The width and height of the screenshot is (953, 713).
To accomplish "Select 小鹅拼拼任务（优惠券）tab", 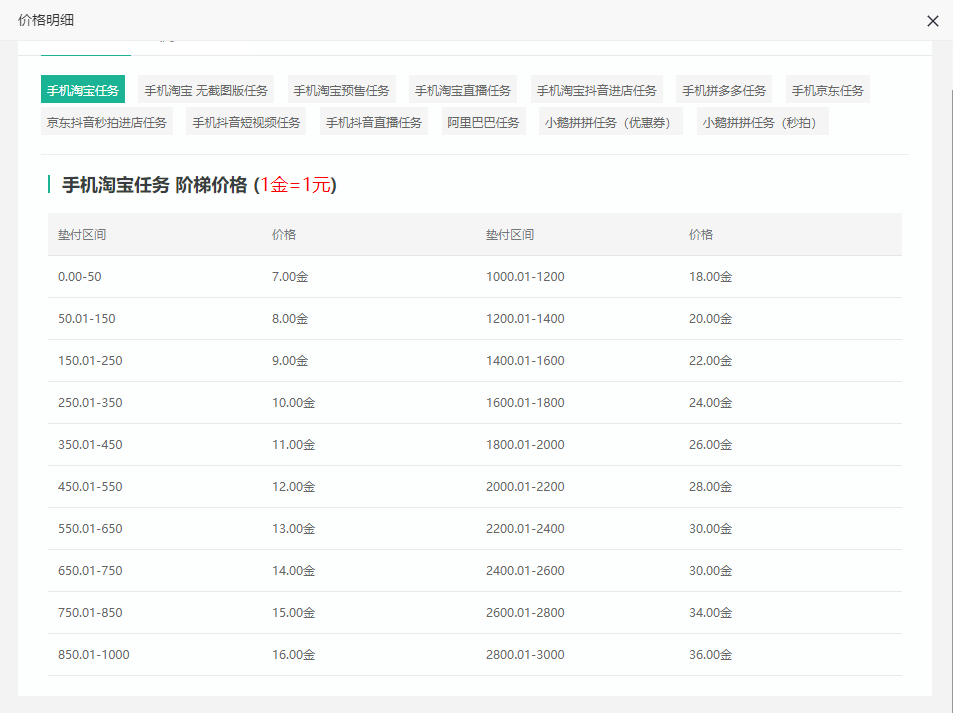I will pyautogui.click(x=610, y=122).
